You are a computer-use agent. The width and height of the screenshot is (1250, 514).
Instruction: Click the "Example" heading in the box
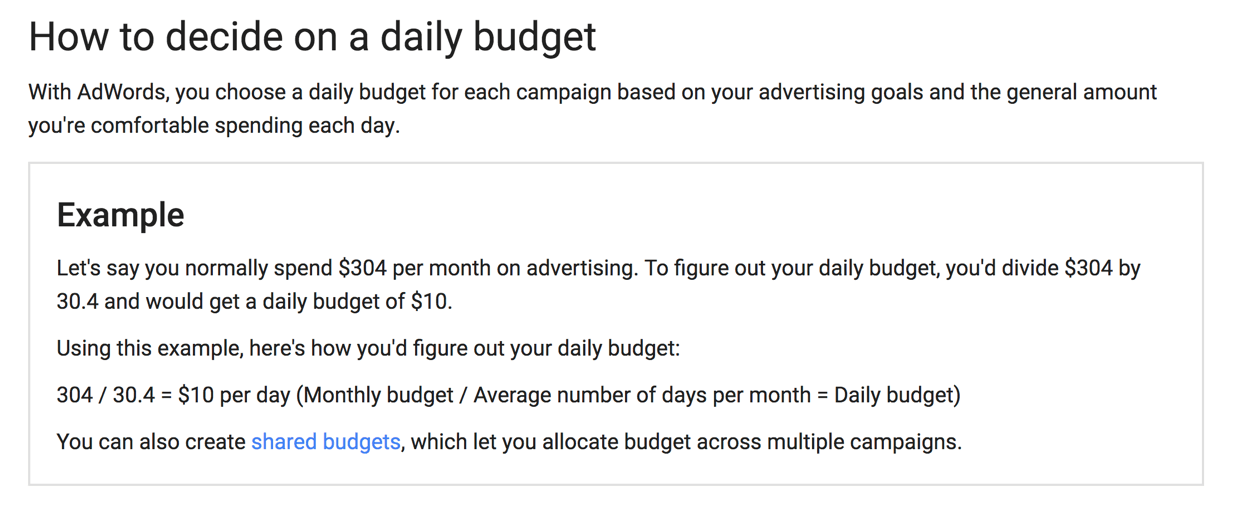pos(120,215)
